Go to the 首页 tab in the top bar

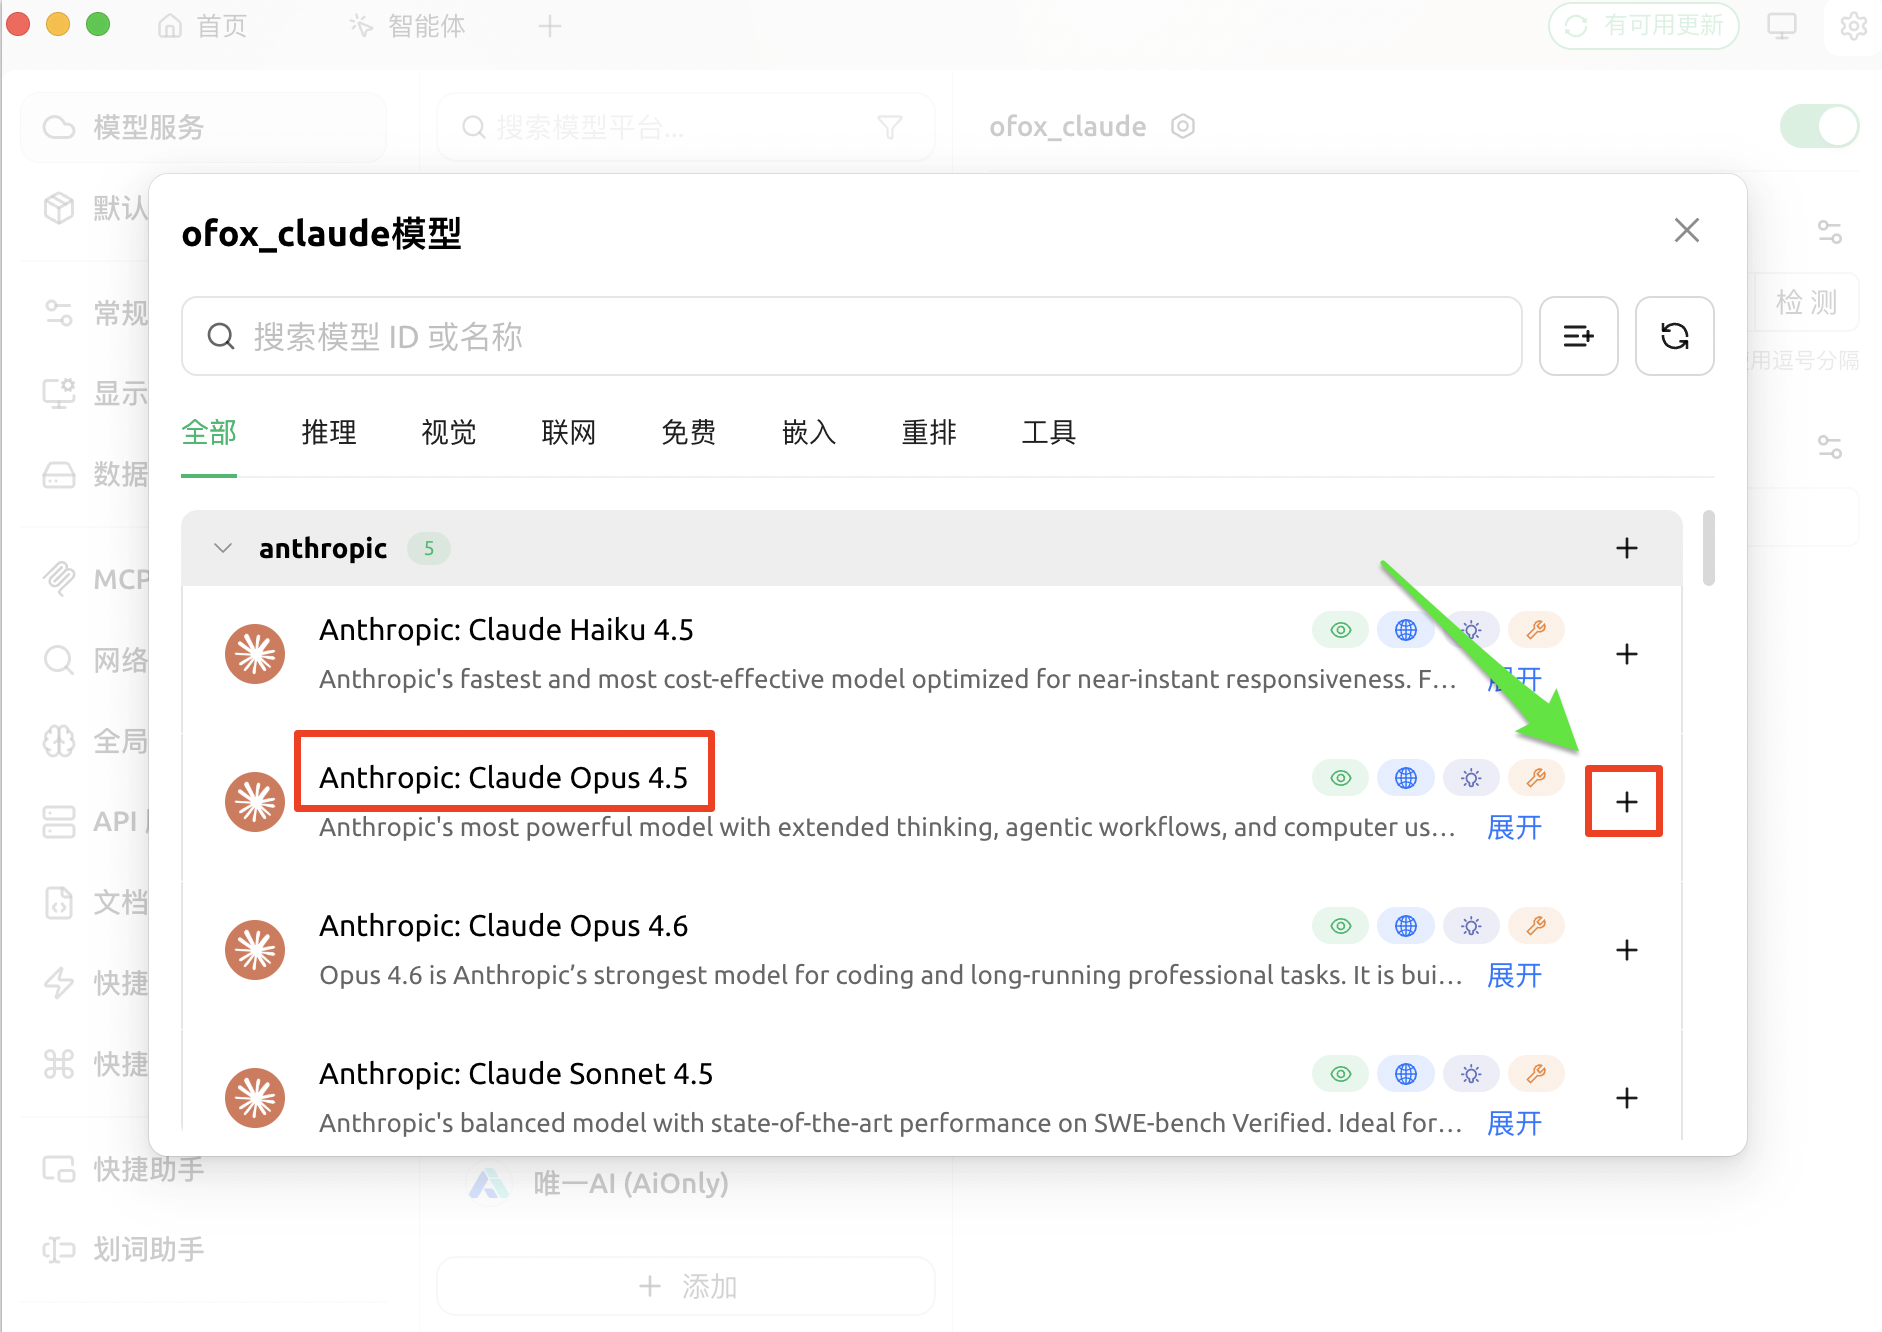[x=203, y=26]
